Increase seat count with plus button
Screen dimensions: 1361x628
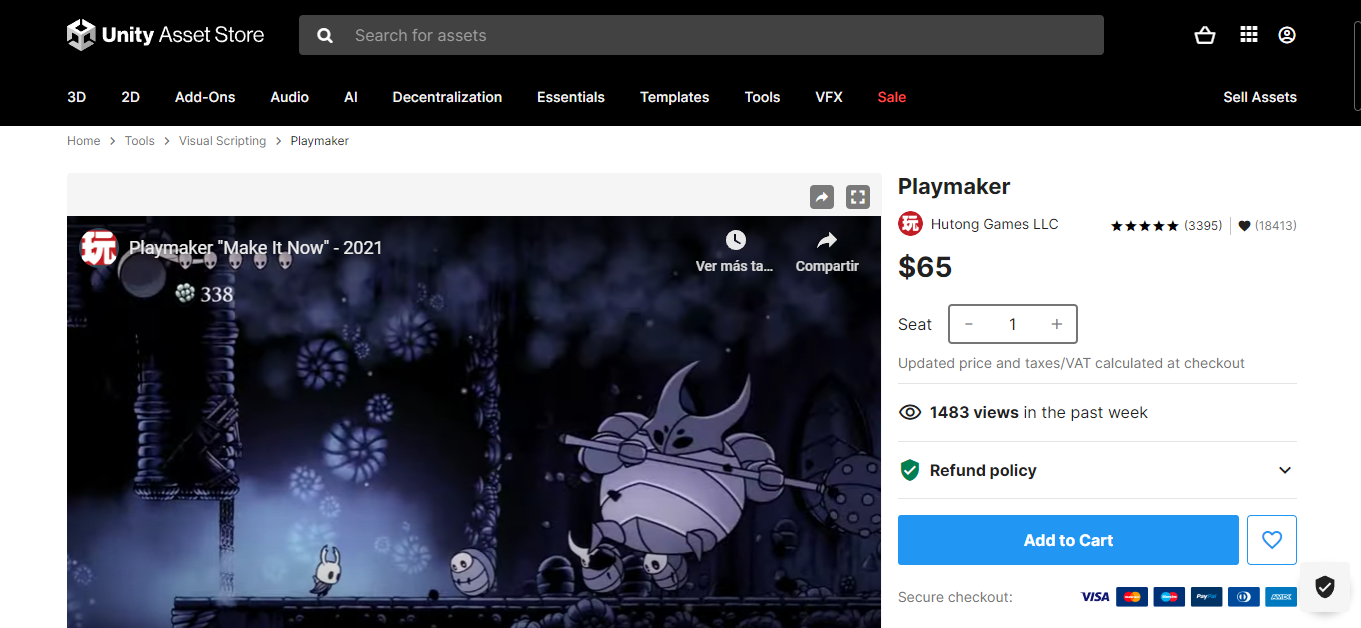(1056, 324)
